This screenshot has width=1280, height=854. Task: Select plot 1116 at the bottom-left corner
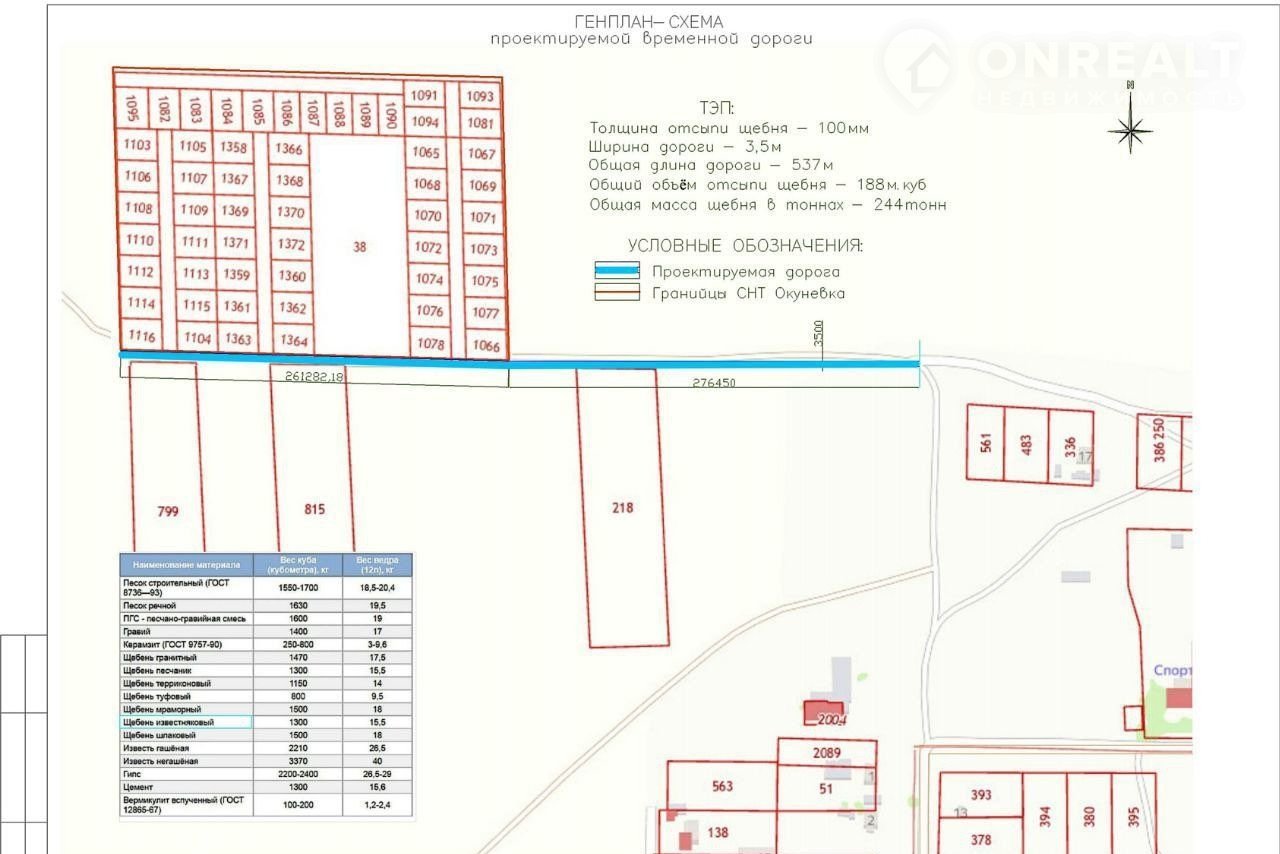tap(142, 336)
